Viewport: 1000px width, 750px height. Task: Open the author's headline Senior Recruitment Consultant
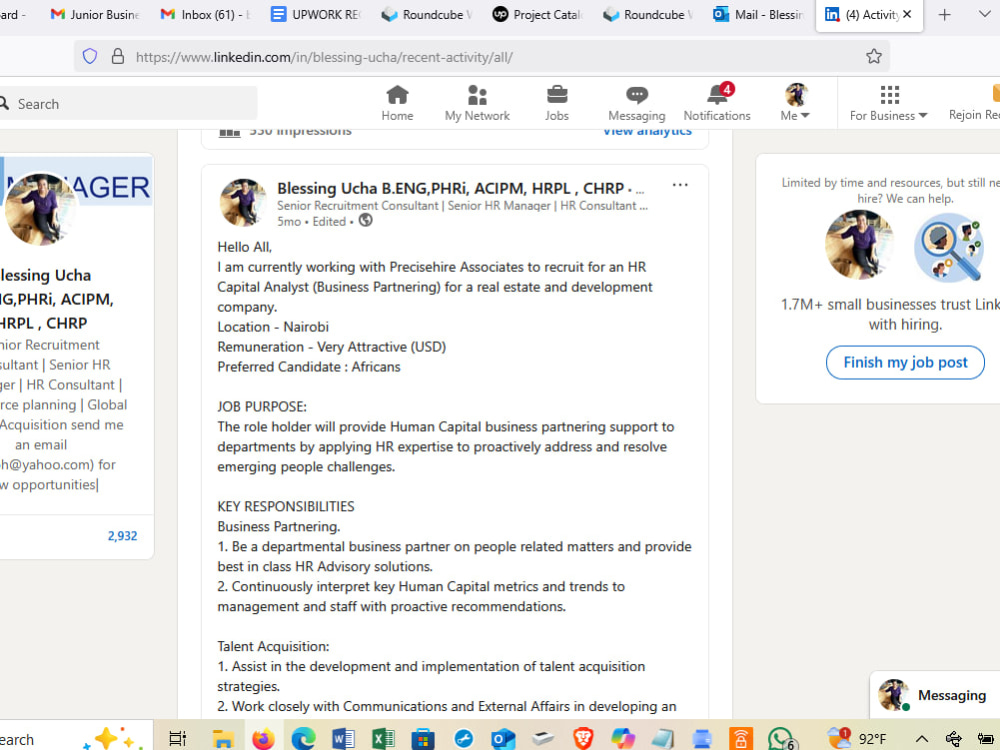462,205
